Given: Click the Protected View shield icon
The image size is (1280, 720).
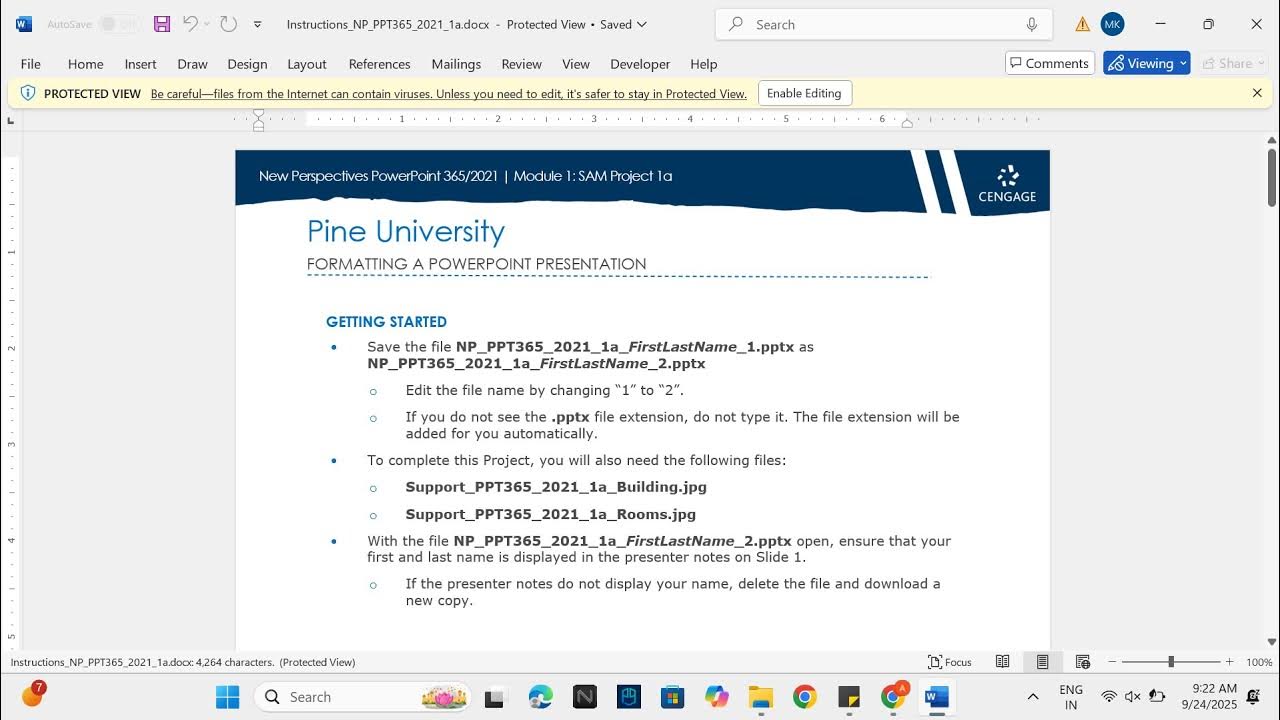Looking at the screenshot, I should pos(28,93).
